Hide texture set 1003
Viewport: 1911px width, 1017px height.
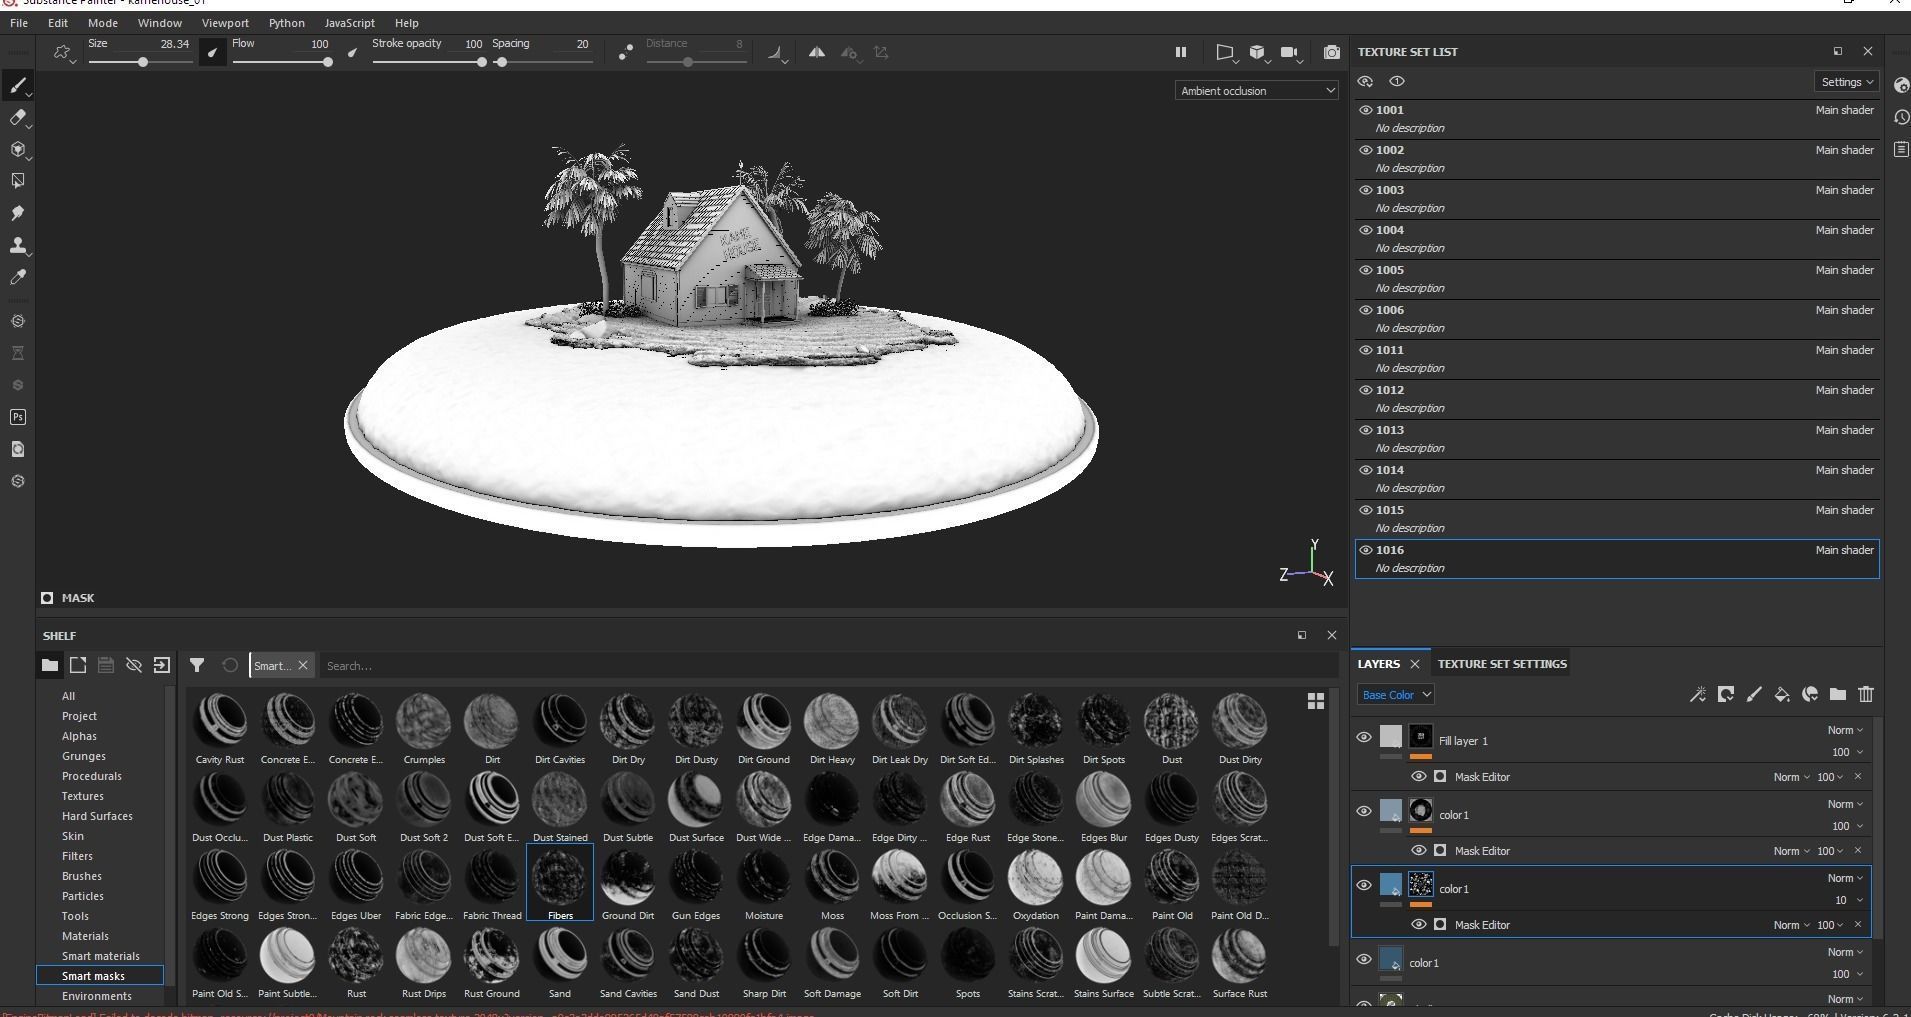point(1366,190)
